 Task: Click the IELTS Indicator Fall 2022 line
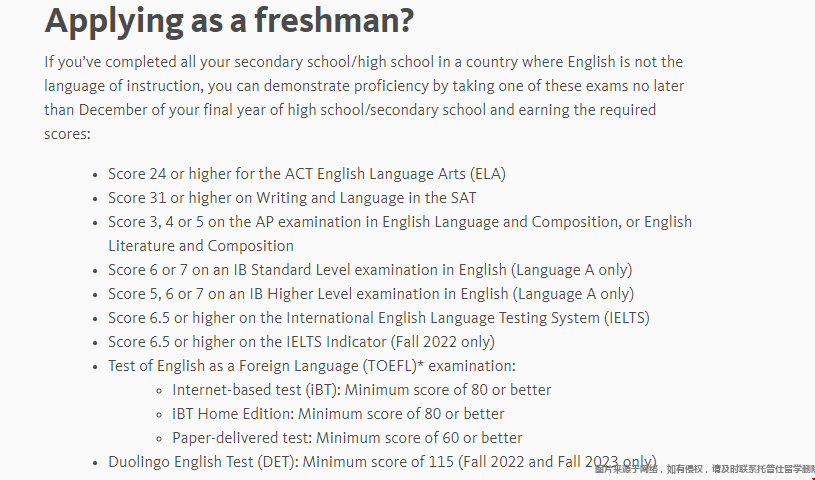point(301,342)
